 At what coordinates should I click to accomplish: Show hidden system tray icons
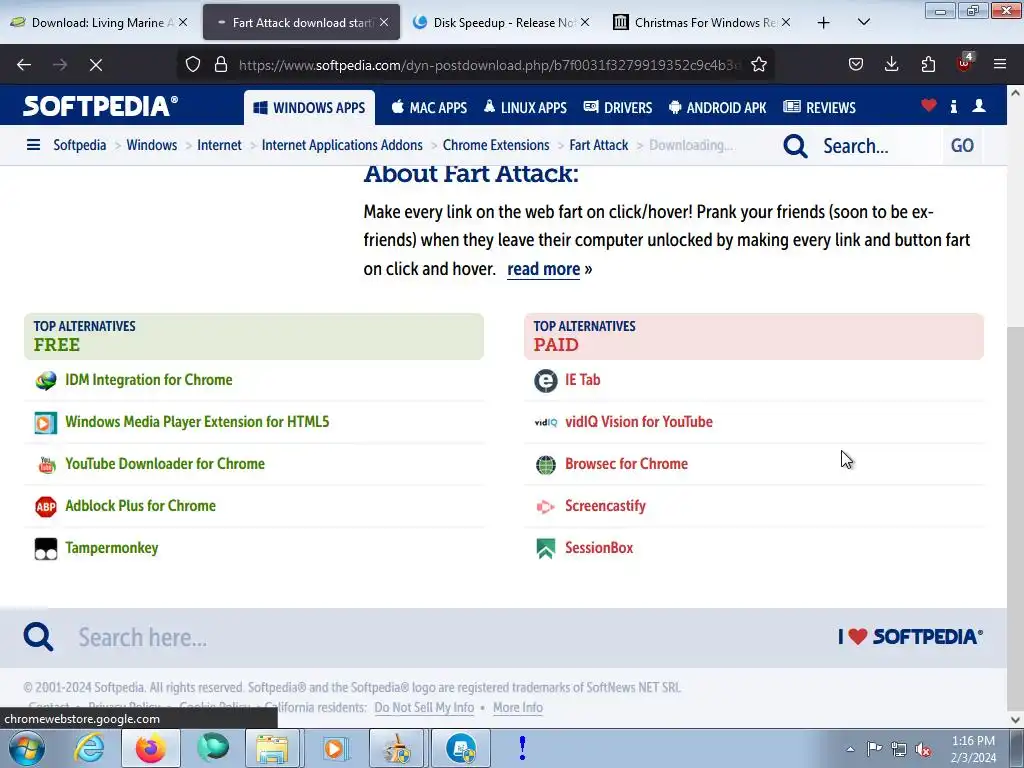[x=850, y=749]
